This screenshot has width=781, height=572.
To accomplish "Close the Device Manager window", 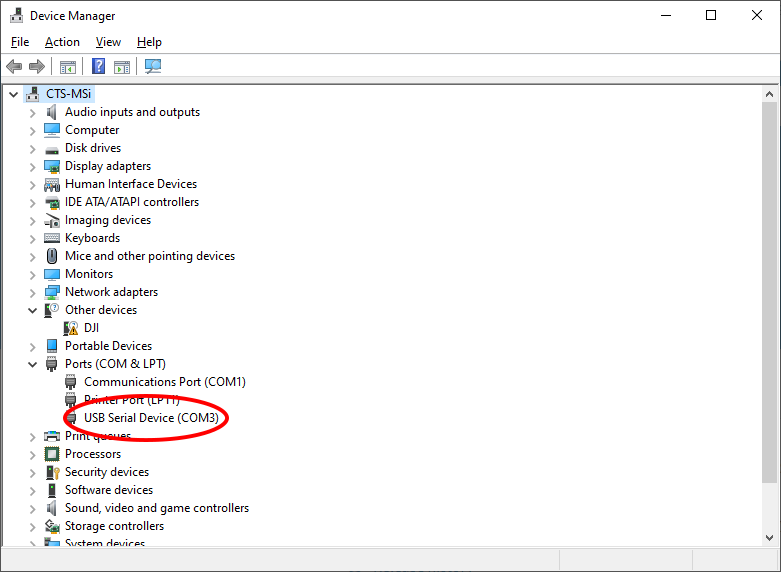I will point(757,15).
